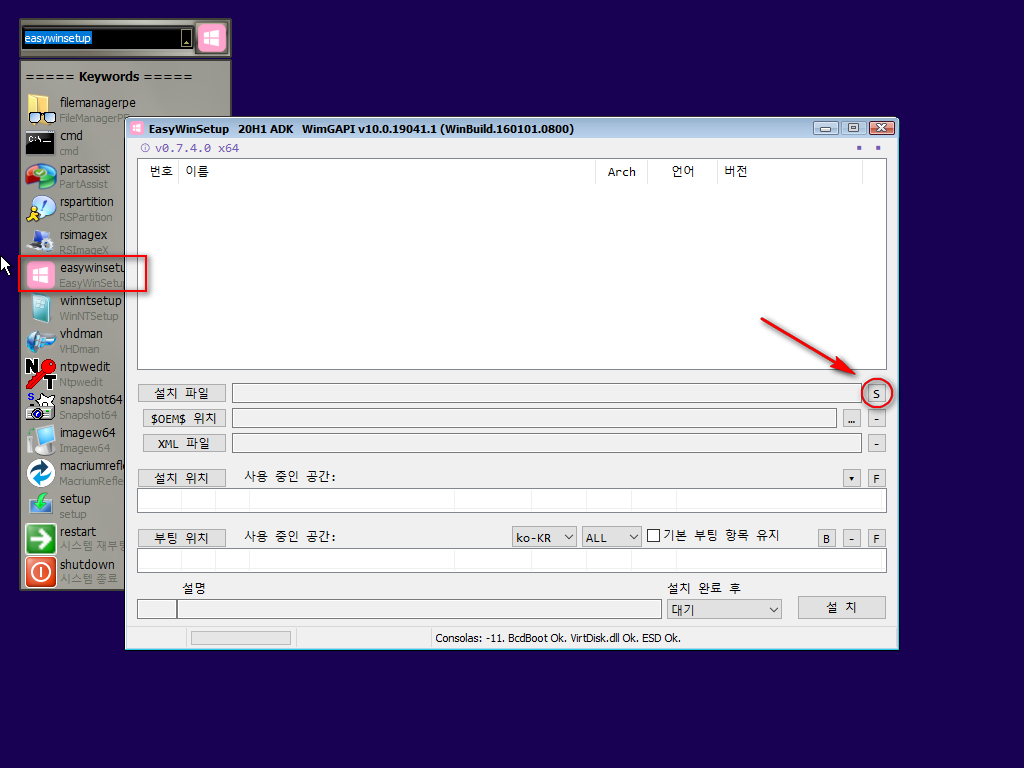Click the 설치 위치 button
This screenshot has width=1024, height=768.
tap(182, 477)
